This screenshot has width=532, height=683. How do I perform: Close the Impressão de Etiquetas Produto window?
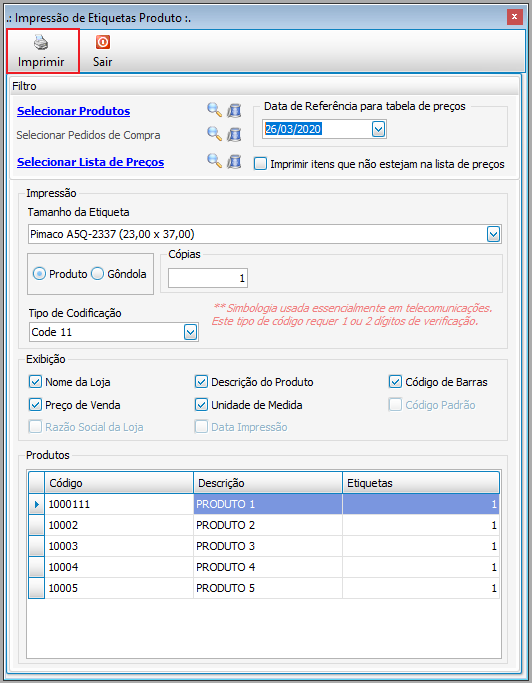pyautogui.click(x=515, y=17)
